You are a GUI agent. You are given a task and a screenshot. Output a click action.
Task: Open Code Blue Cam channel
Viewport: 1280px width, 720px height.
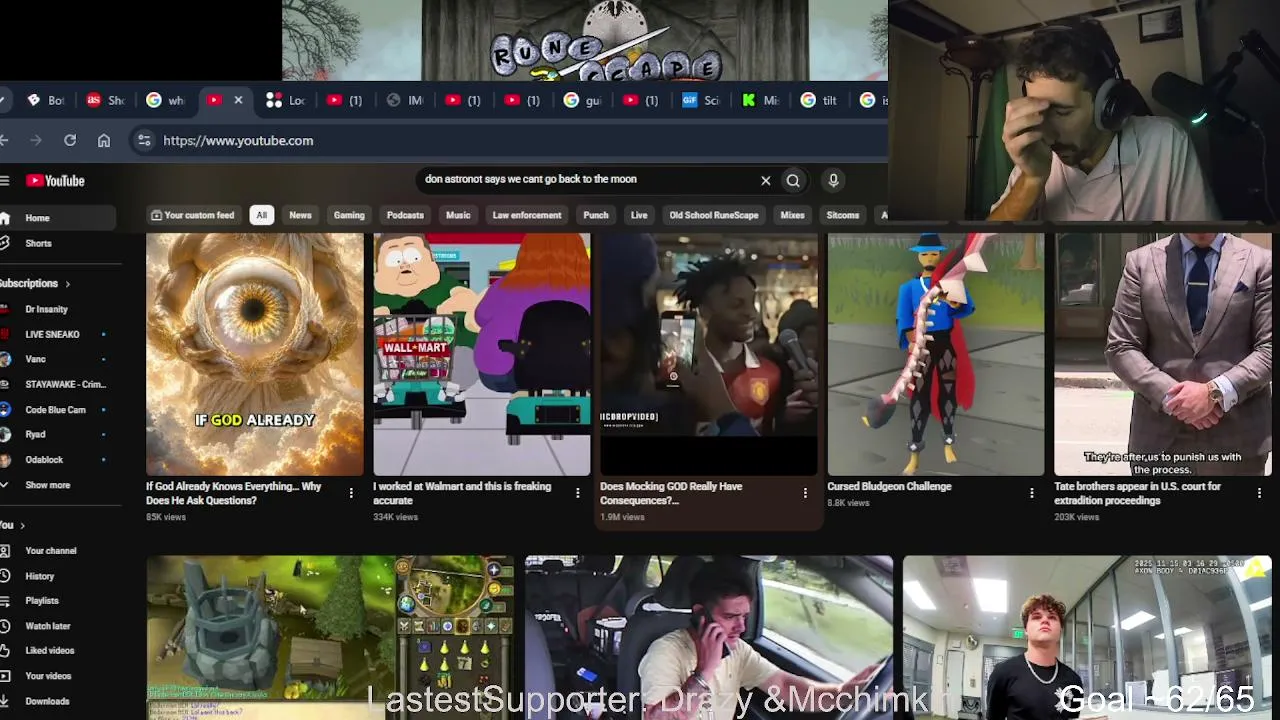pos(58,409)
